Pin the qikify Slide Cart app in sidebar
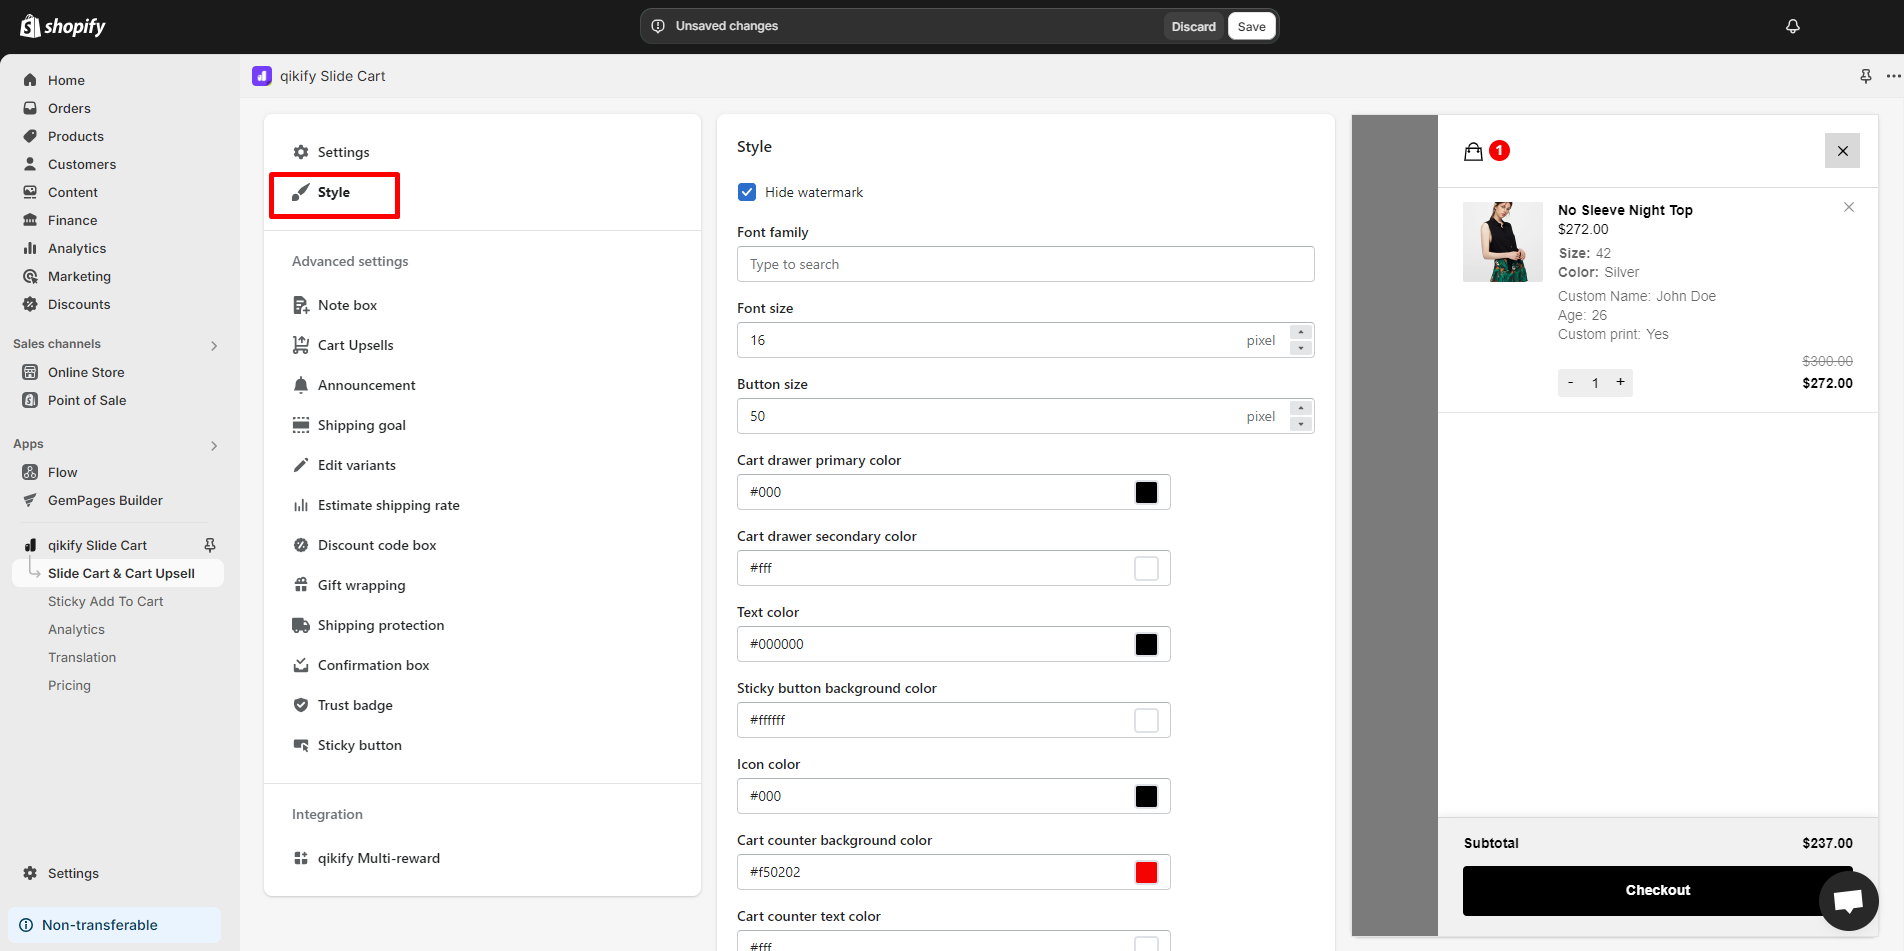 click(210, 545)
